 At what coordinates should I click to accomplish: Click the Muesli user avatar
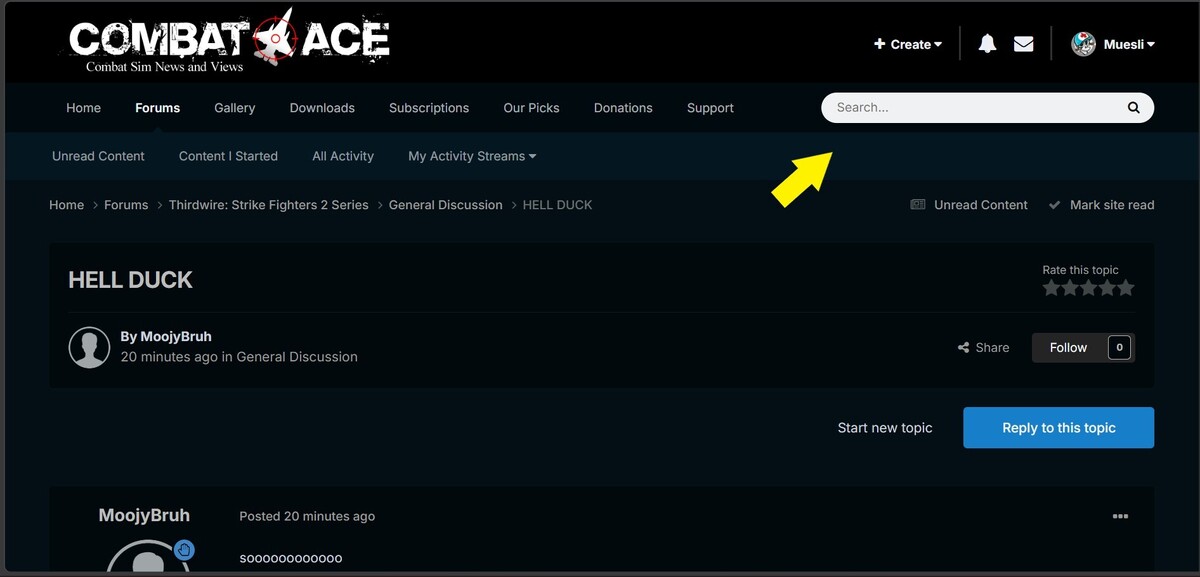click(1083, 43)
